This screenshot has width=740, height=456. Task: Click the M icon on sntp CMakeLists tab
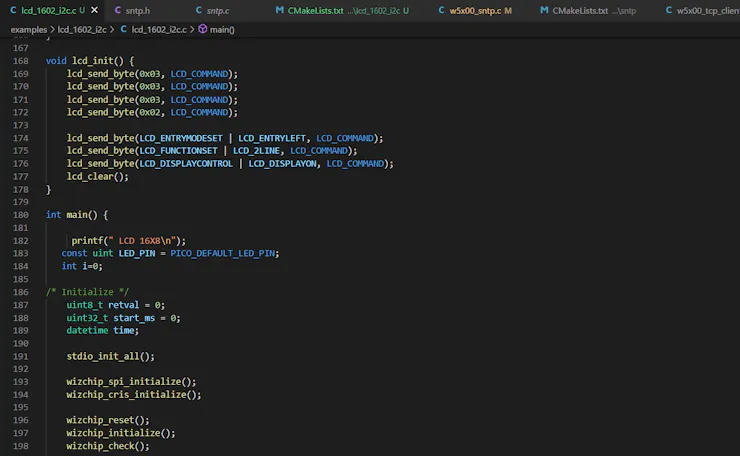click(x=544, y=10)
